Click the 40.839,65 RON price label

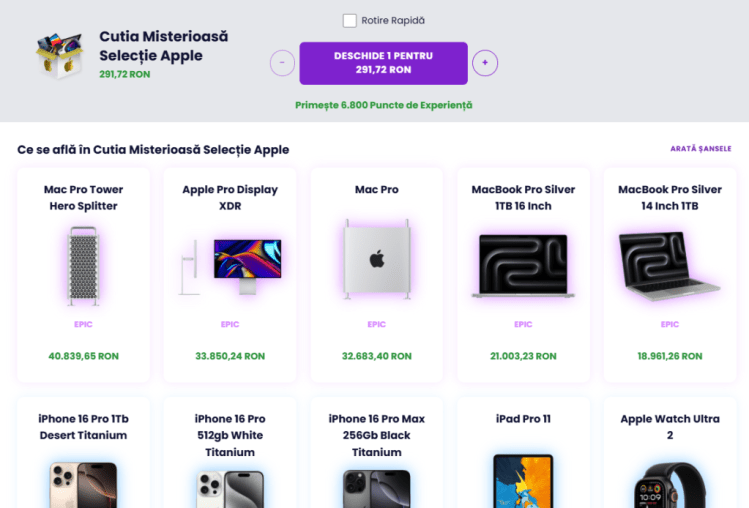coord(83,356)
